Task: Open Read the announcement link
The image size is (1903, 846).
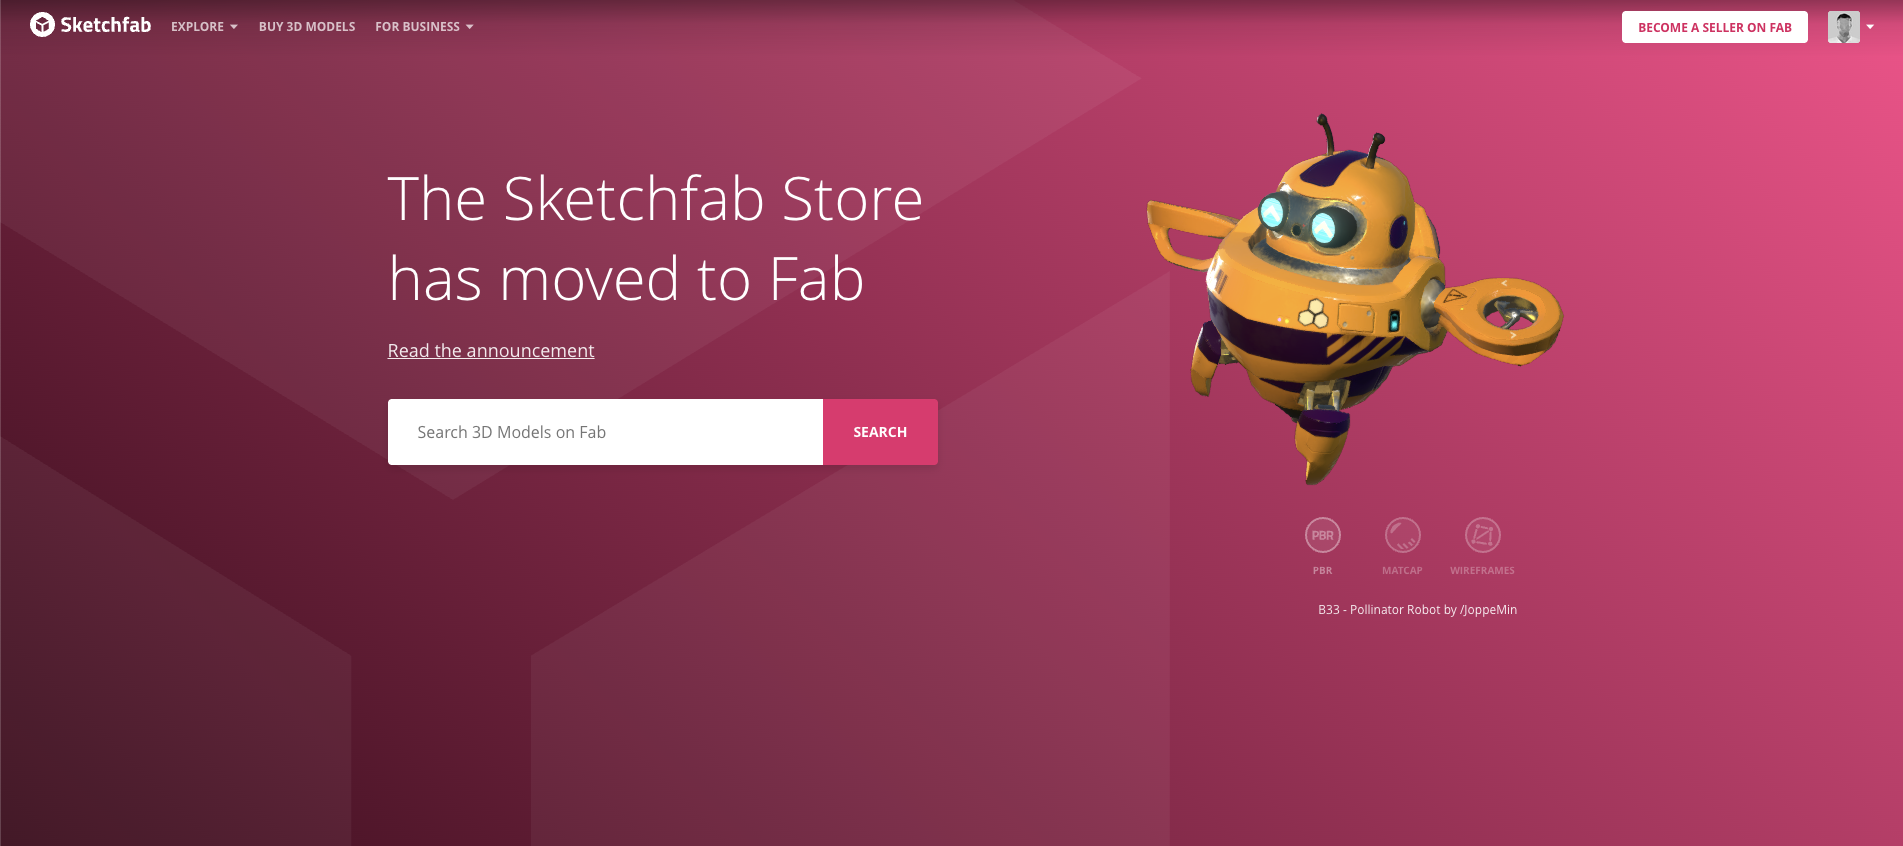Action: [x=491, y=351]
